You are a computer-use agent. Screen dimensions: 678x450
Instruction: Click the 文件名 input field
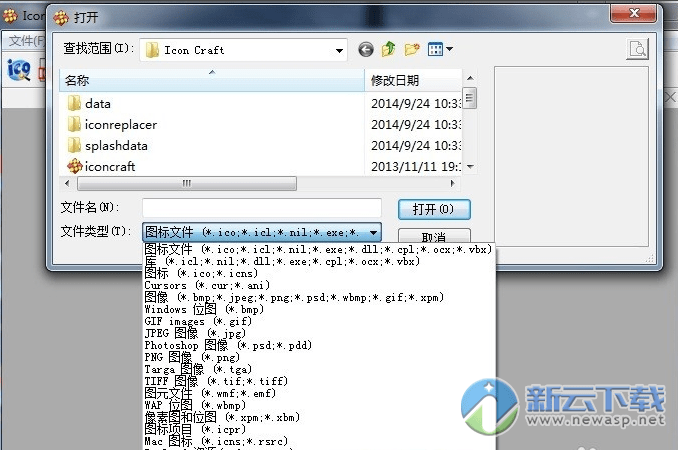click(x=262, y=208)
